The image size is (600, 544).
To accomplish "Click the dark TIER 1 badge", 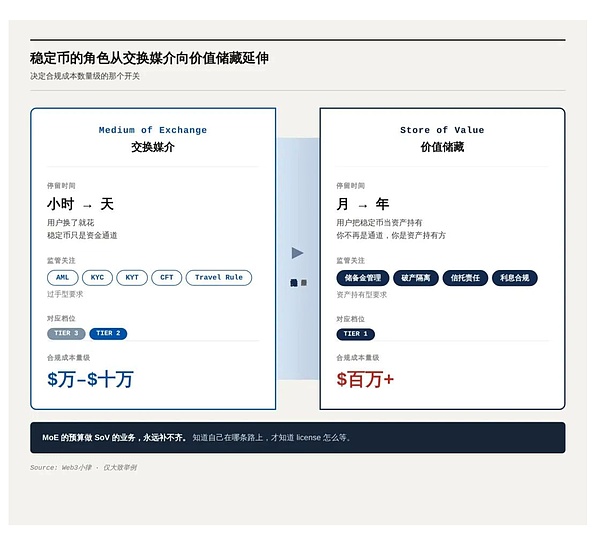I will (x=355, y=334).
